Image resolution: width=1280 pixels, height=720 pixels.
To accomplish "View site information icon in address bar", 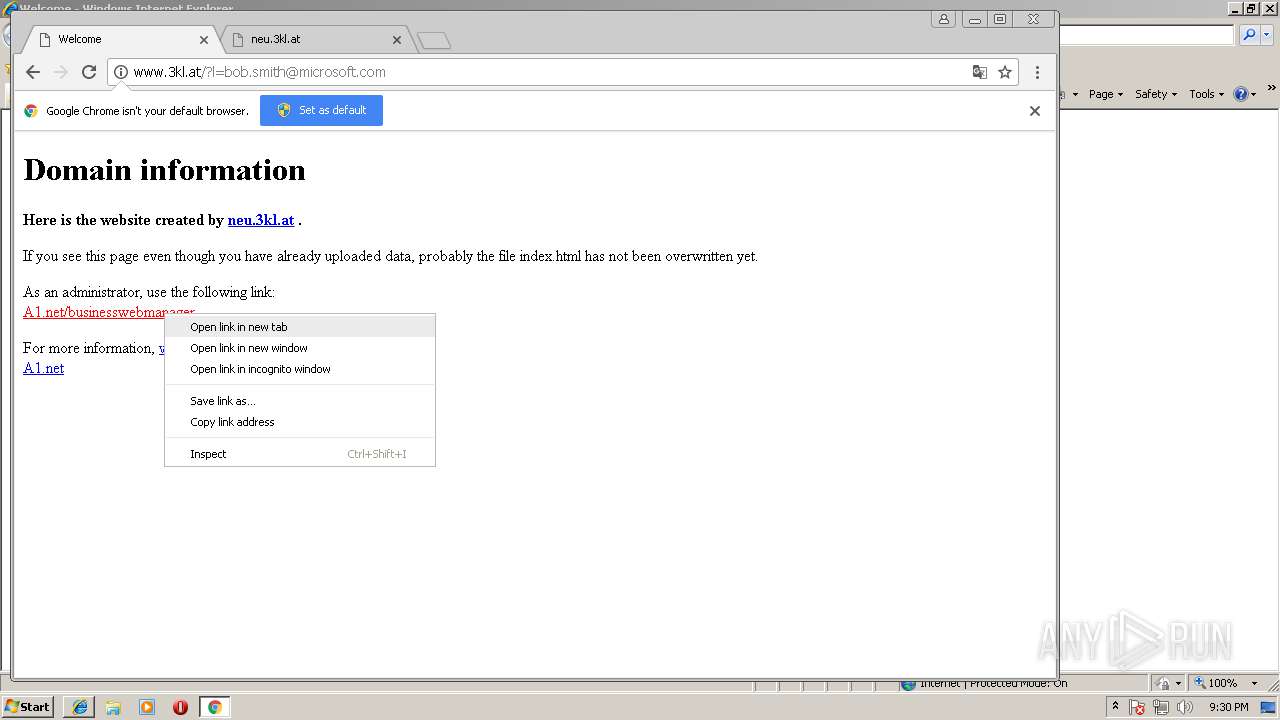I will click(x=121, y=72).
